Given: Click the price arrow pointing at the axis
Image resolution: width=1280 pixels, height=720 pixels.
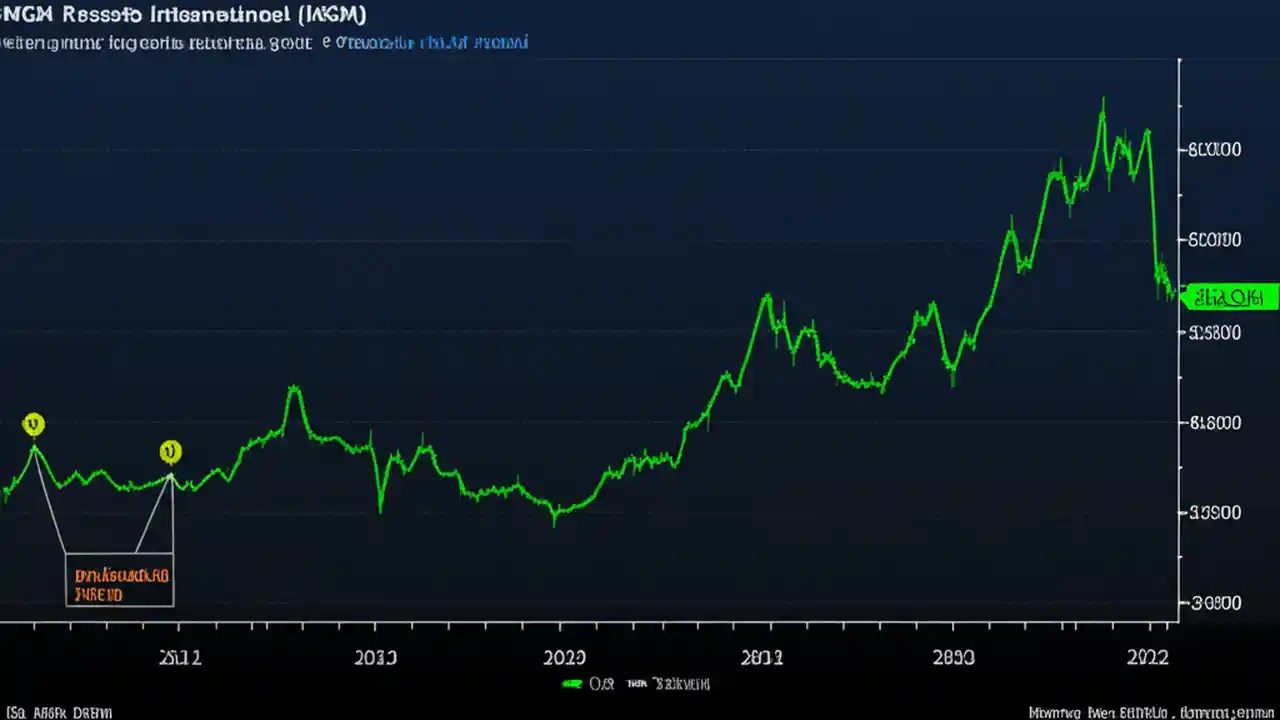Looking at the screenshot, I should tap(1185, 297).
